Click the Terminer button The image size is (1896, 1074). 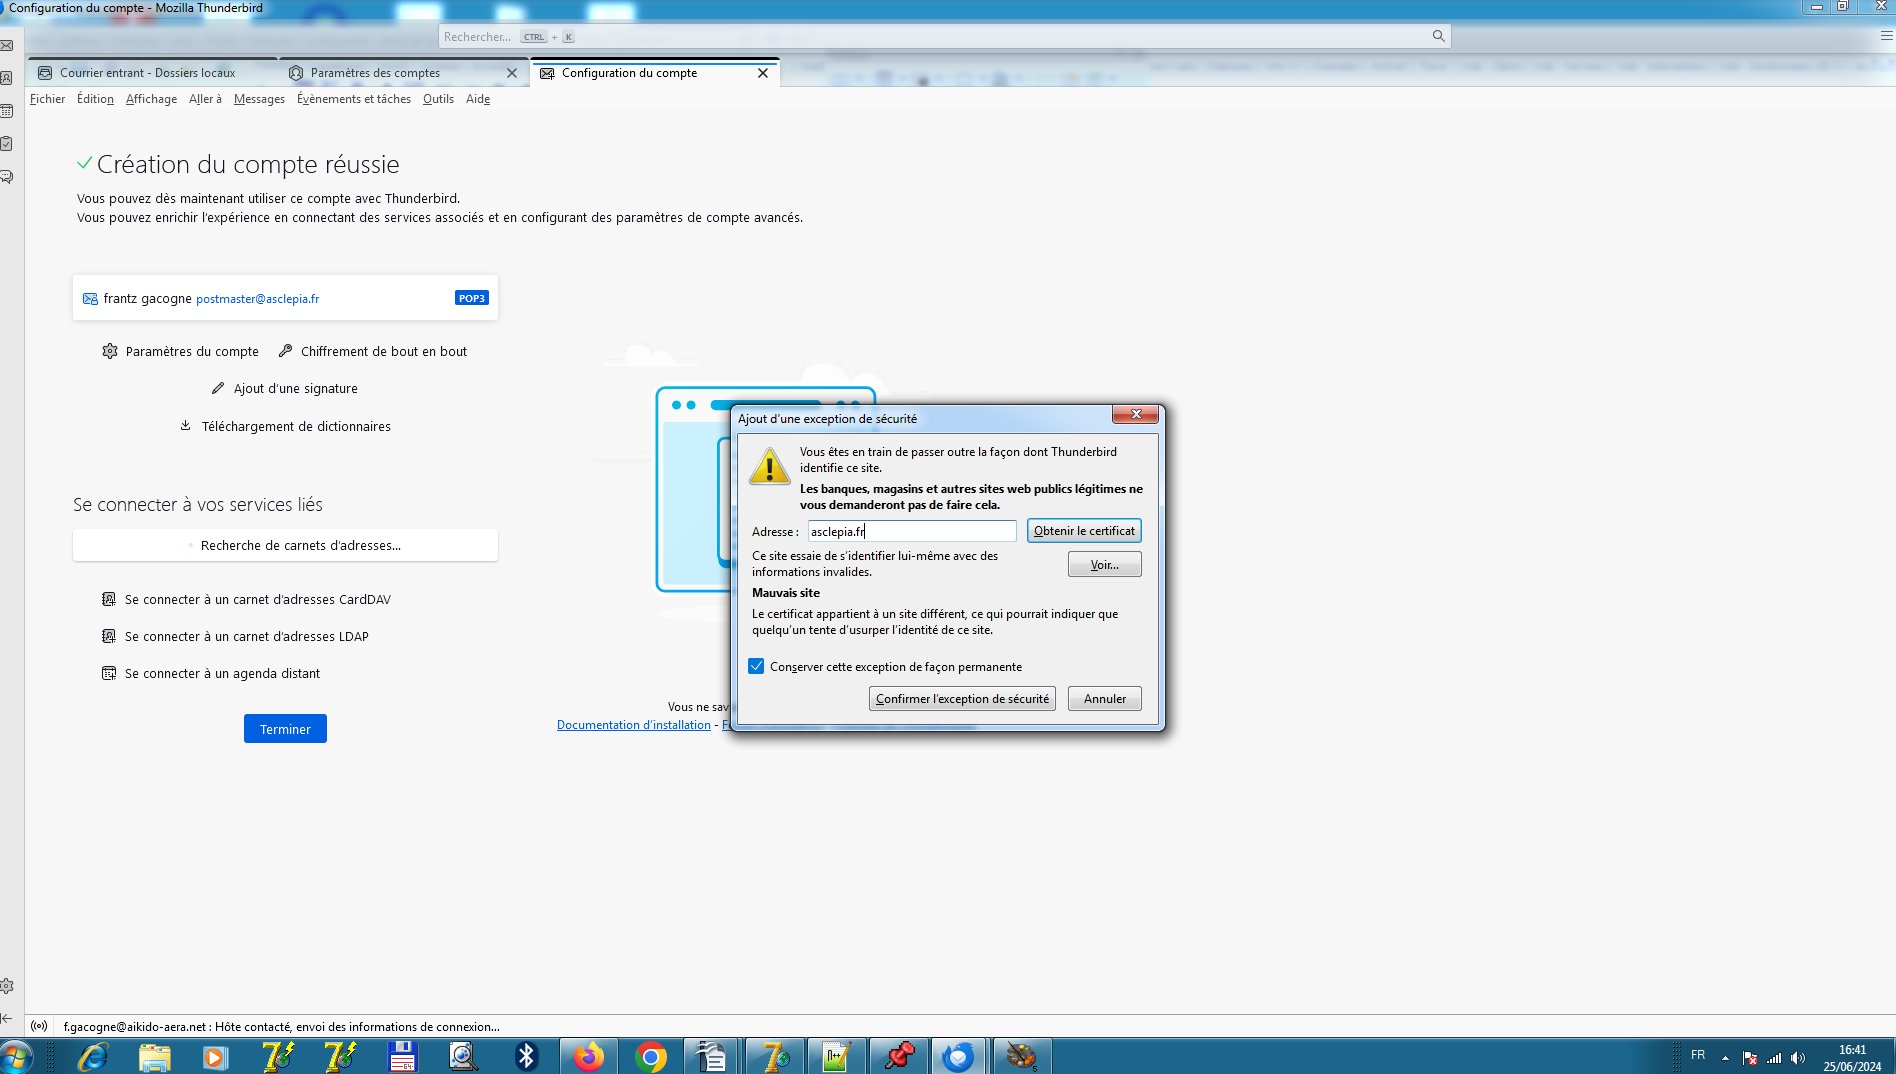point(285,729)
